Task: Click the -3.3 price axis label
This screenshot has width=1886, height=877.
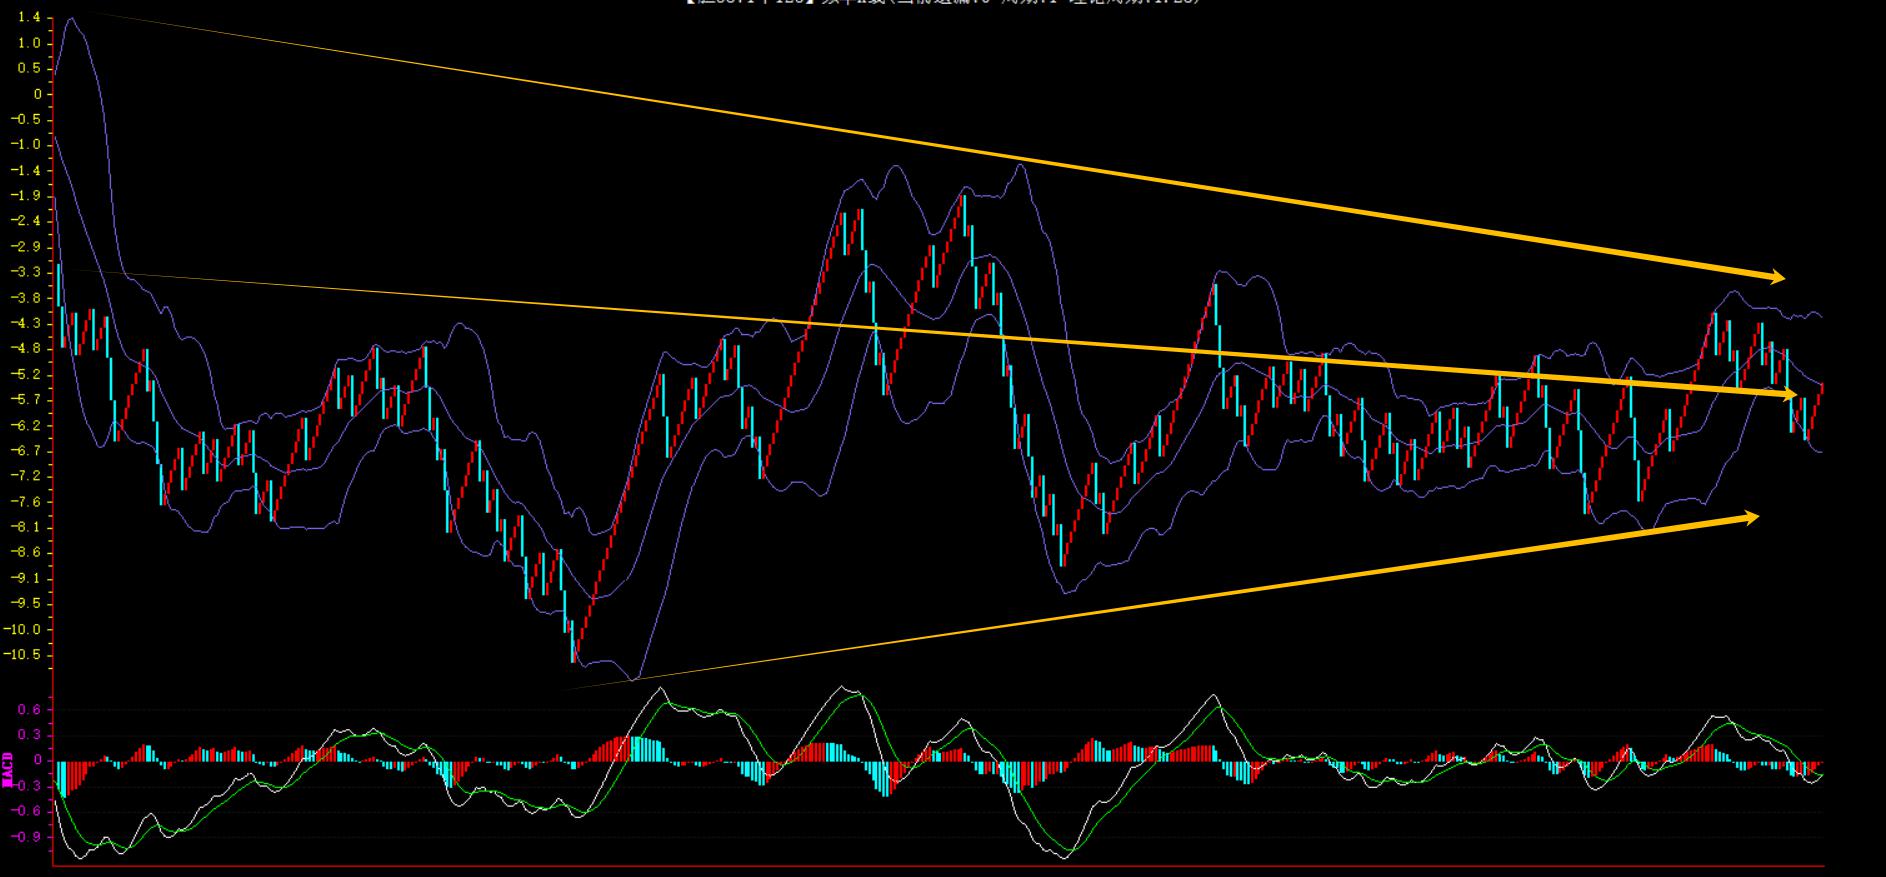Action: 29,272
